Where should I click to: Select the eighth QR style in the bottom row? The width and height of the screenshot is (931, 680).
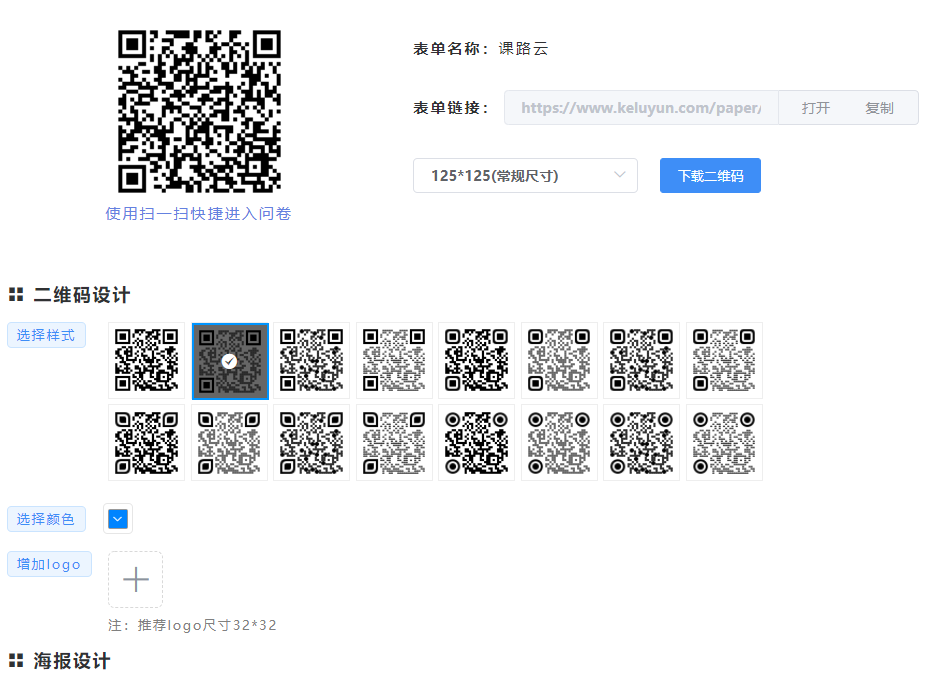[724, 442]
